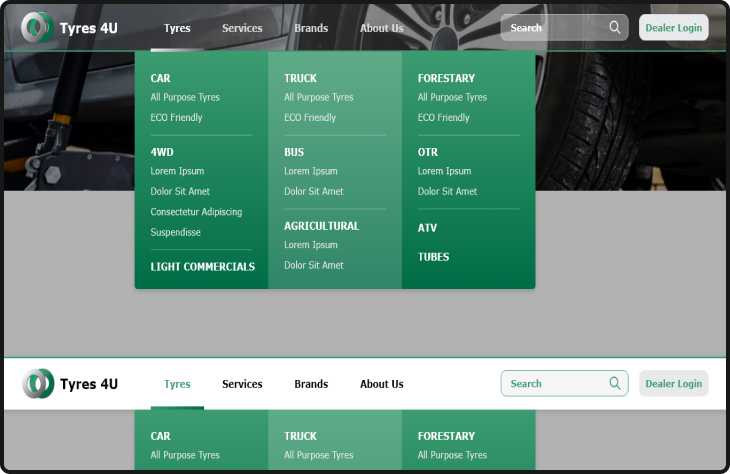Open the CAR category in the top mega menu
Screen dimensions: 730x474
pyautogui.click(x=160, y=78)
